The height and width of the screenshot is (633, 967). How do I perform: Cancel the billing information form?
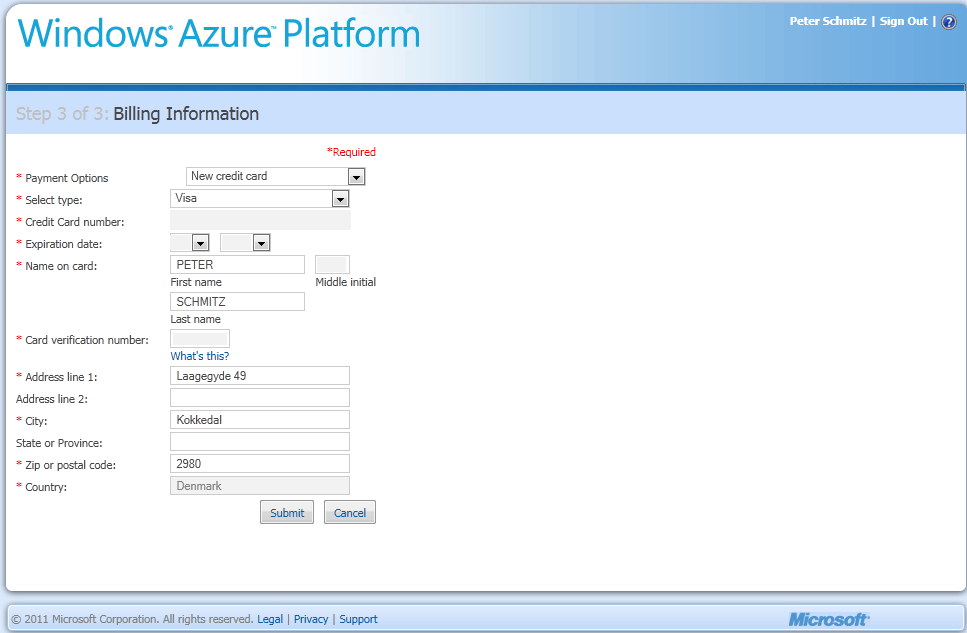[x=350, y=512]
